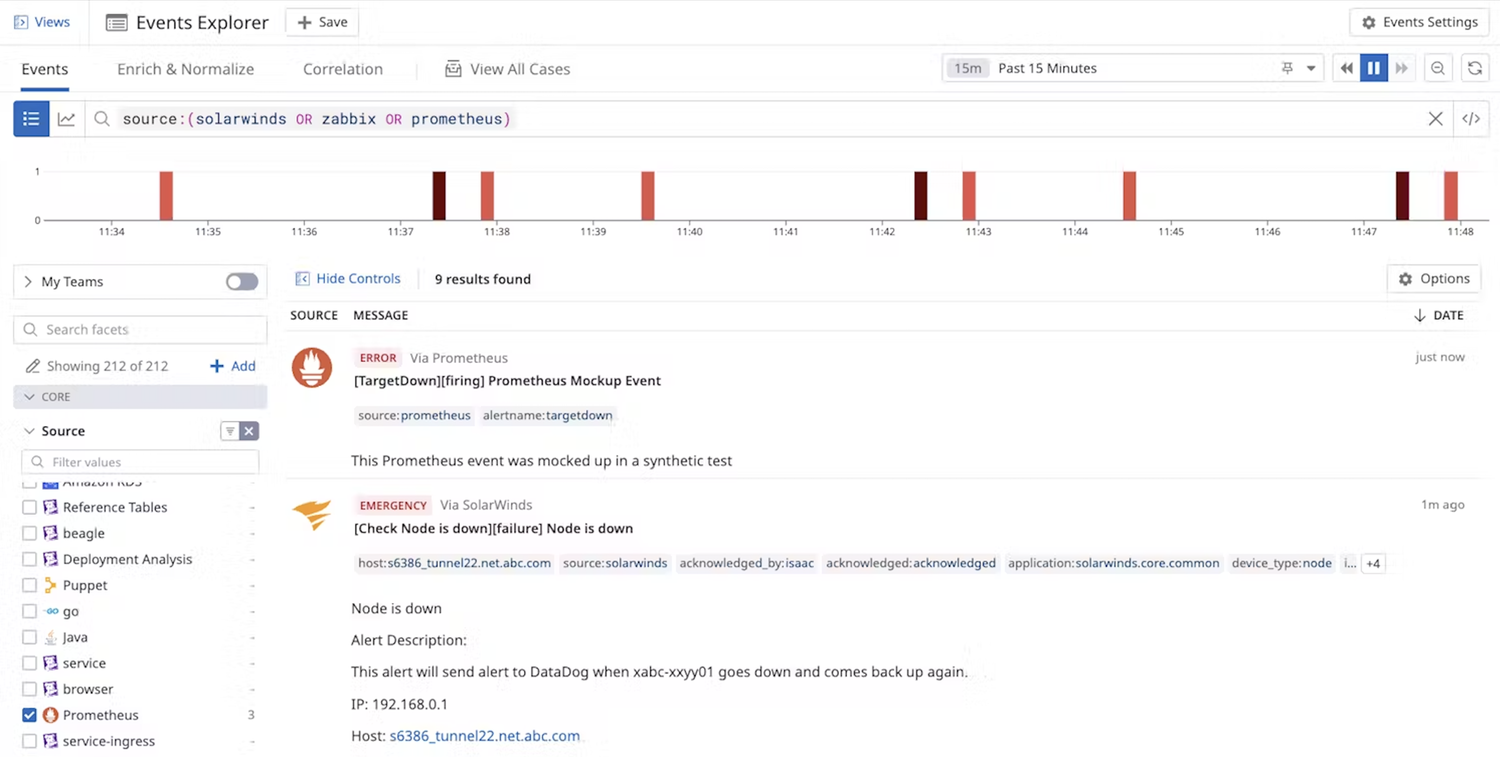Go to View All Cases
This screenshot has width=1500, height=757.
pos(508,69)
